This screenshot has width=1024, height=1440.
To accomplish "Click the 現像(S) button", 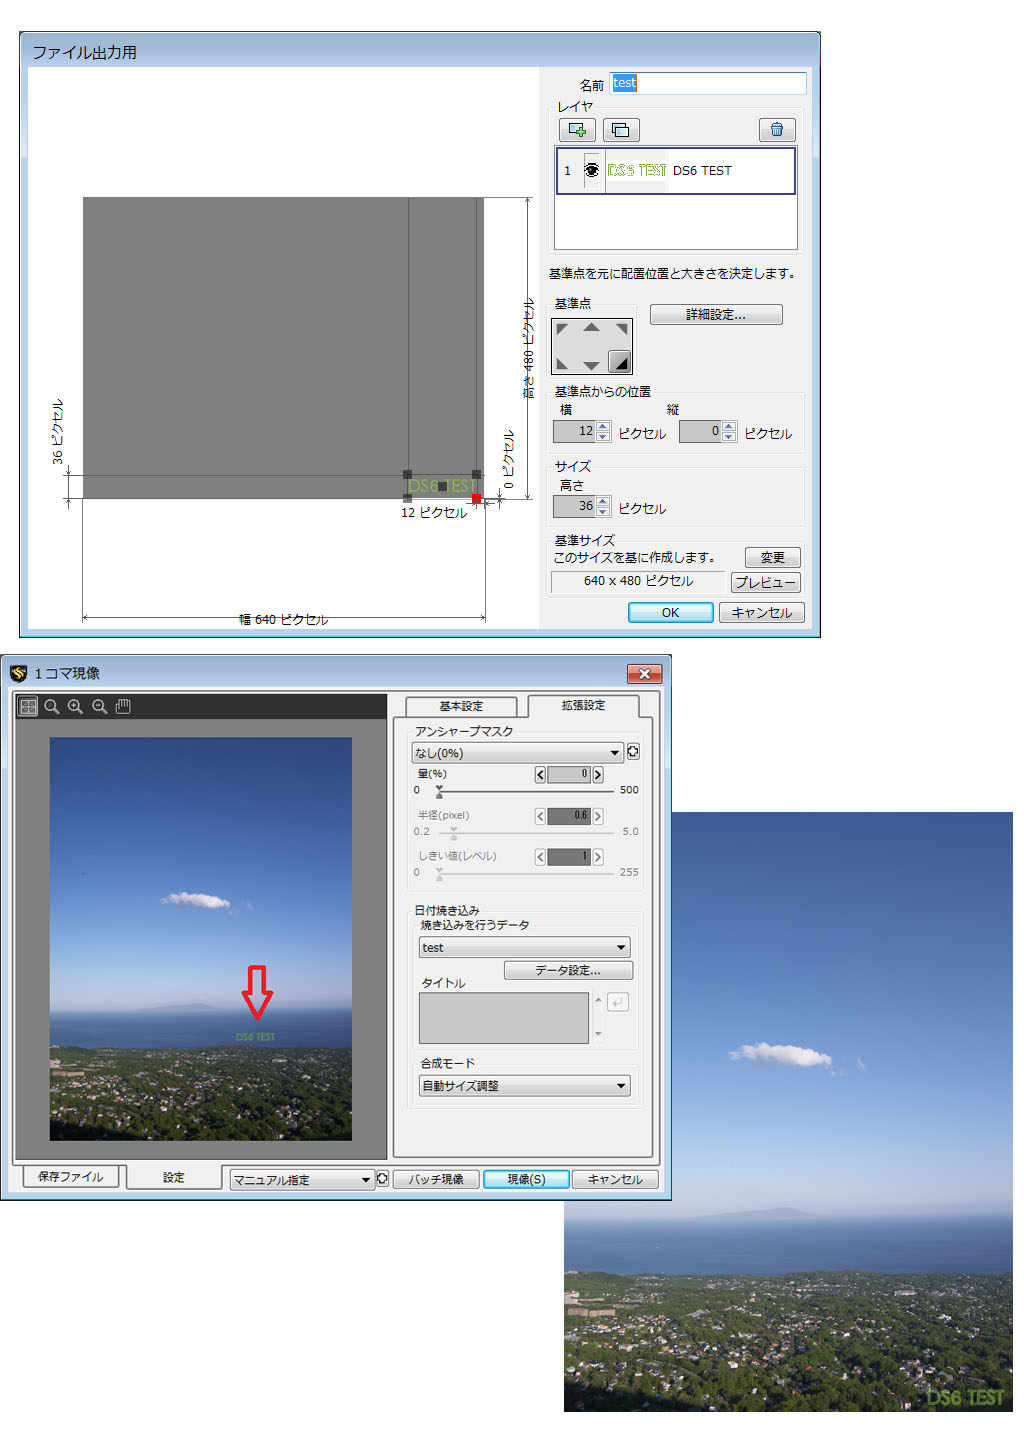I will click(526, 1179).
